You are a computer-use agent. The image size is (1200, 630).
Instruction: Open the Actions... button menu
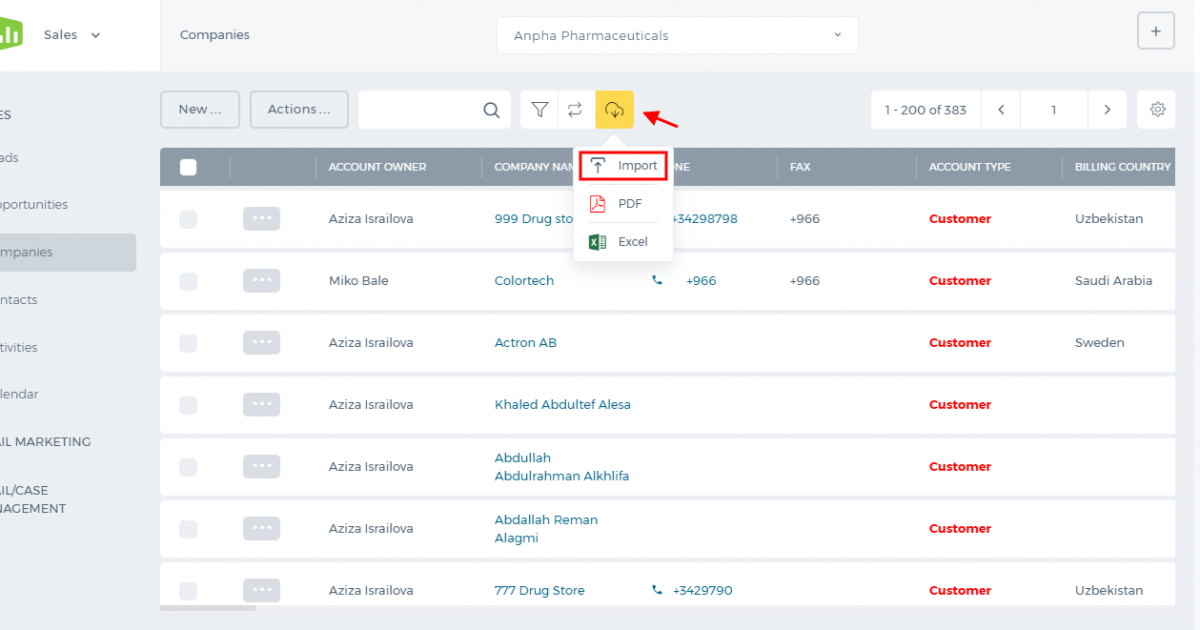click(x=299, y=109)
